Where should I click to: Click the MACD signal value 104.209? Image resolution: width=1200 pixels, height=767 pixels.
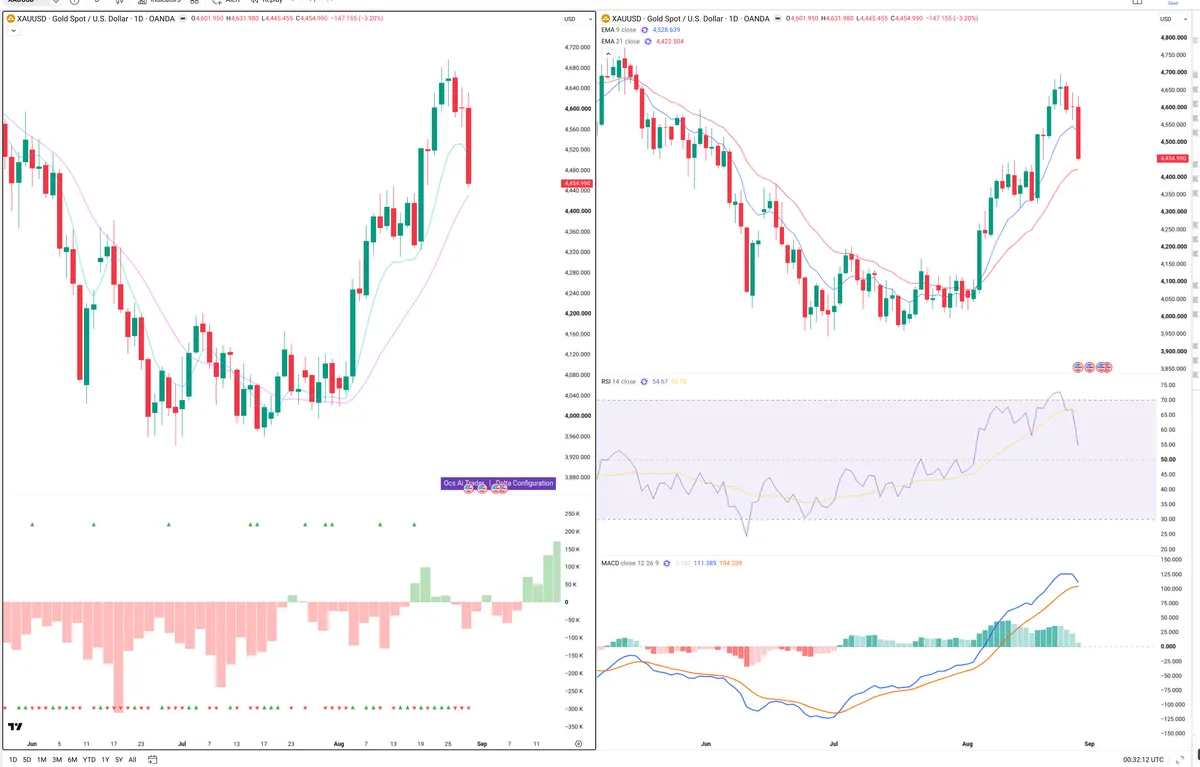(x=730, y=563)
